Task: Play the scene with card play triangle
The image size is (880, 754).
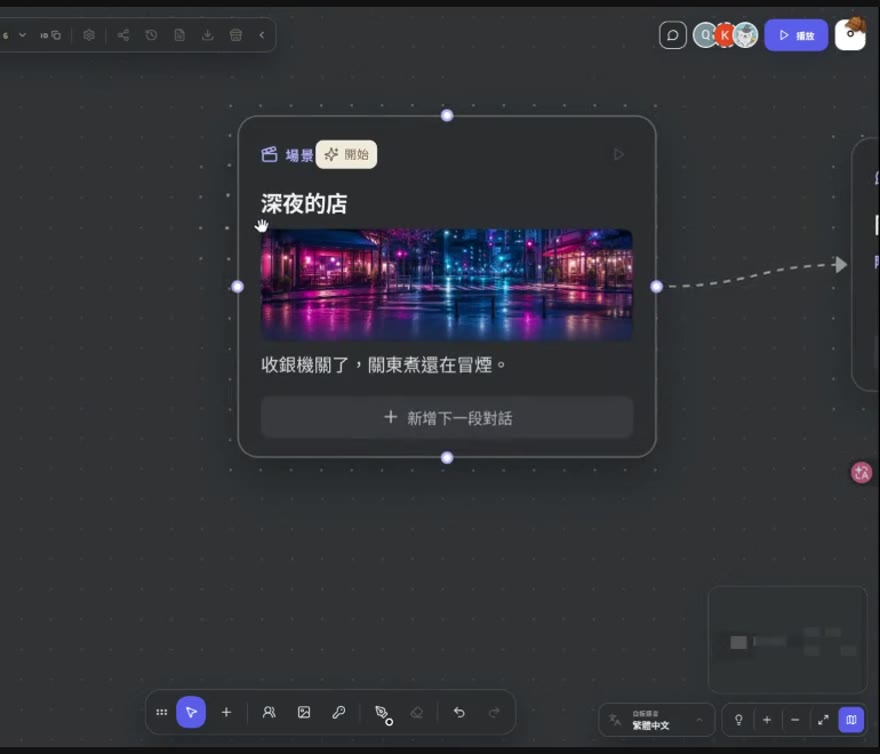Action: tap(618, 154)
